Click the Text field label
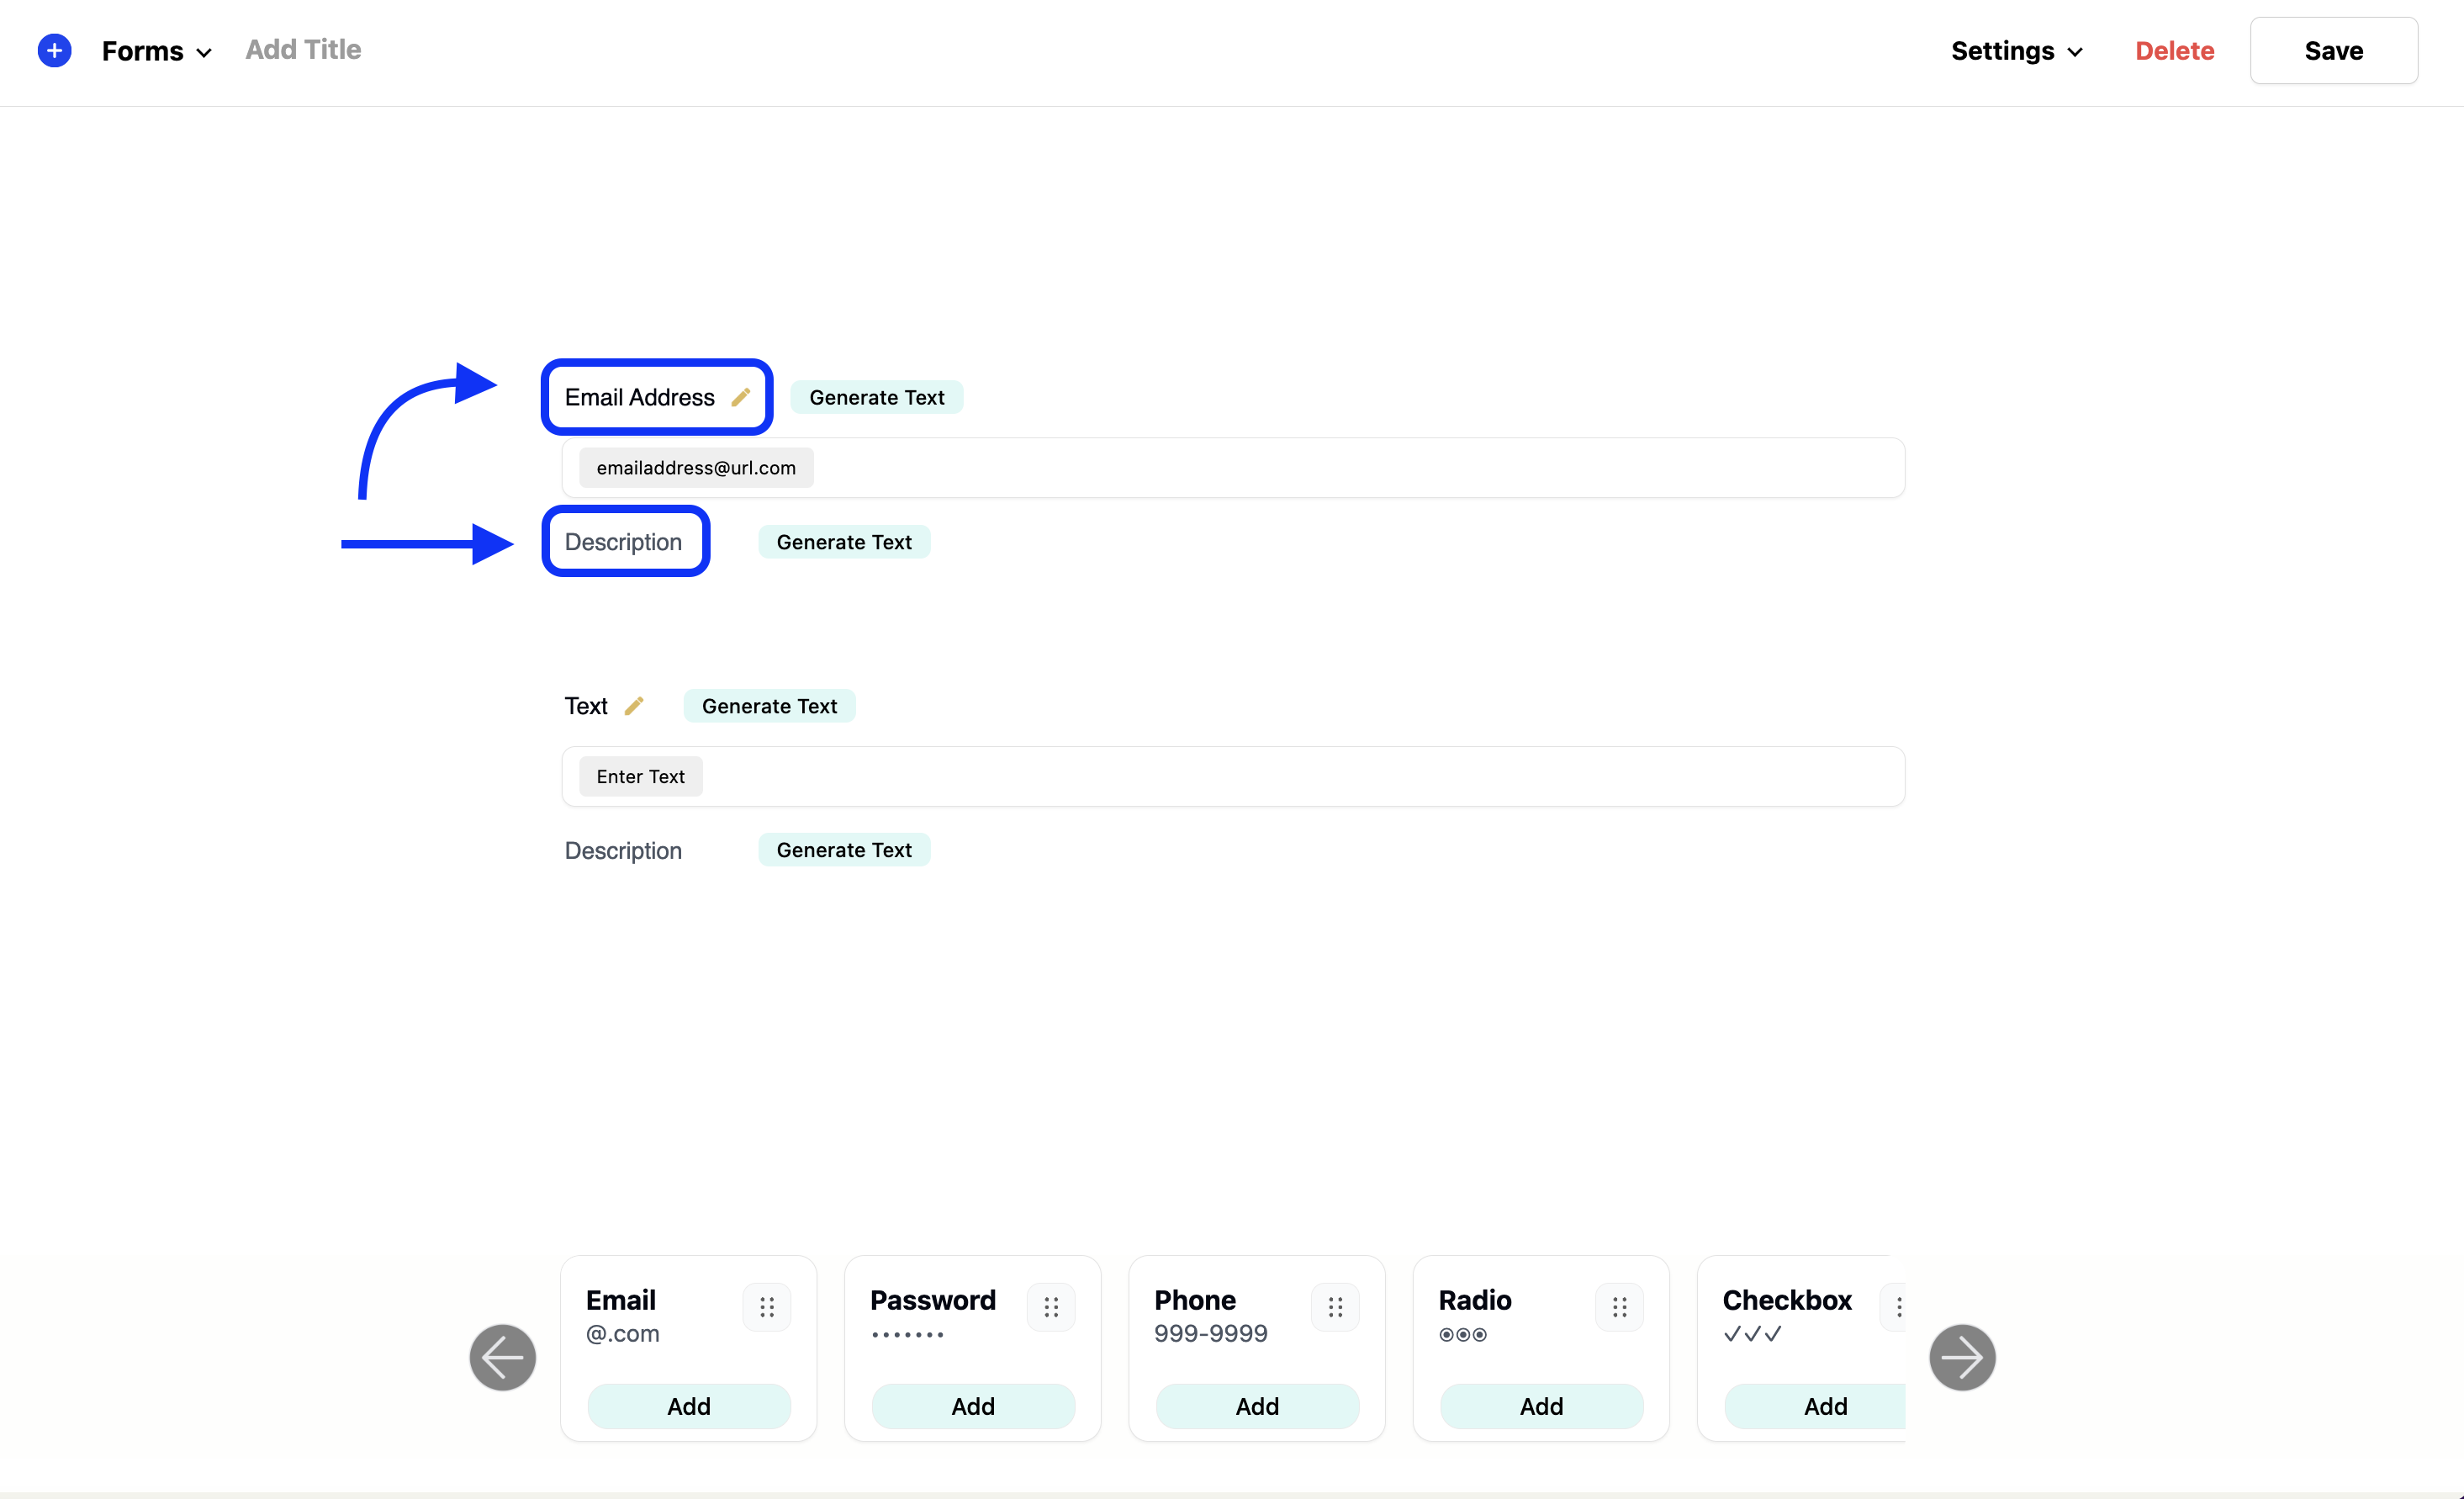Viewport: 2464px width, 1499px height. pyautogui.click(x=586, y=706)
